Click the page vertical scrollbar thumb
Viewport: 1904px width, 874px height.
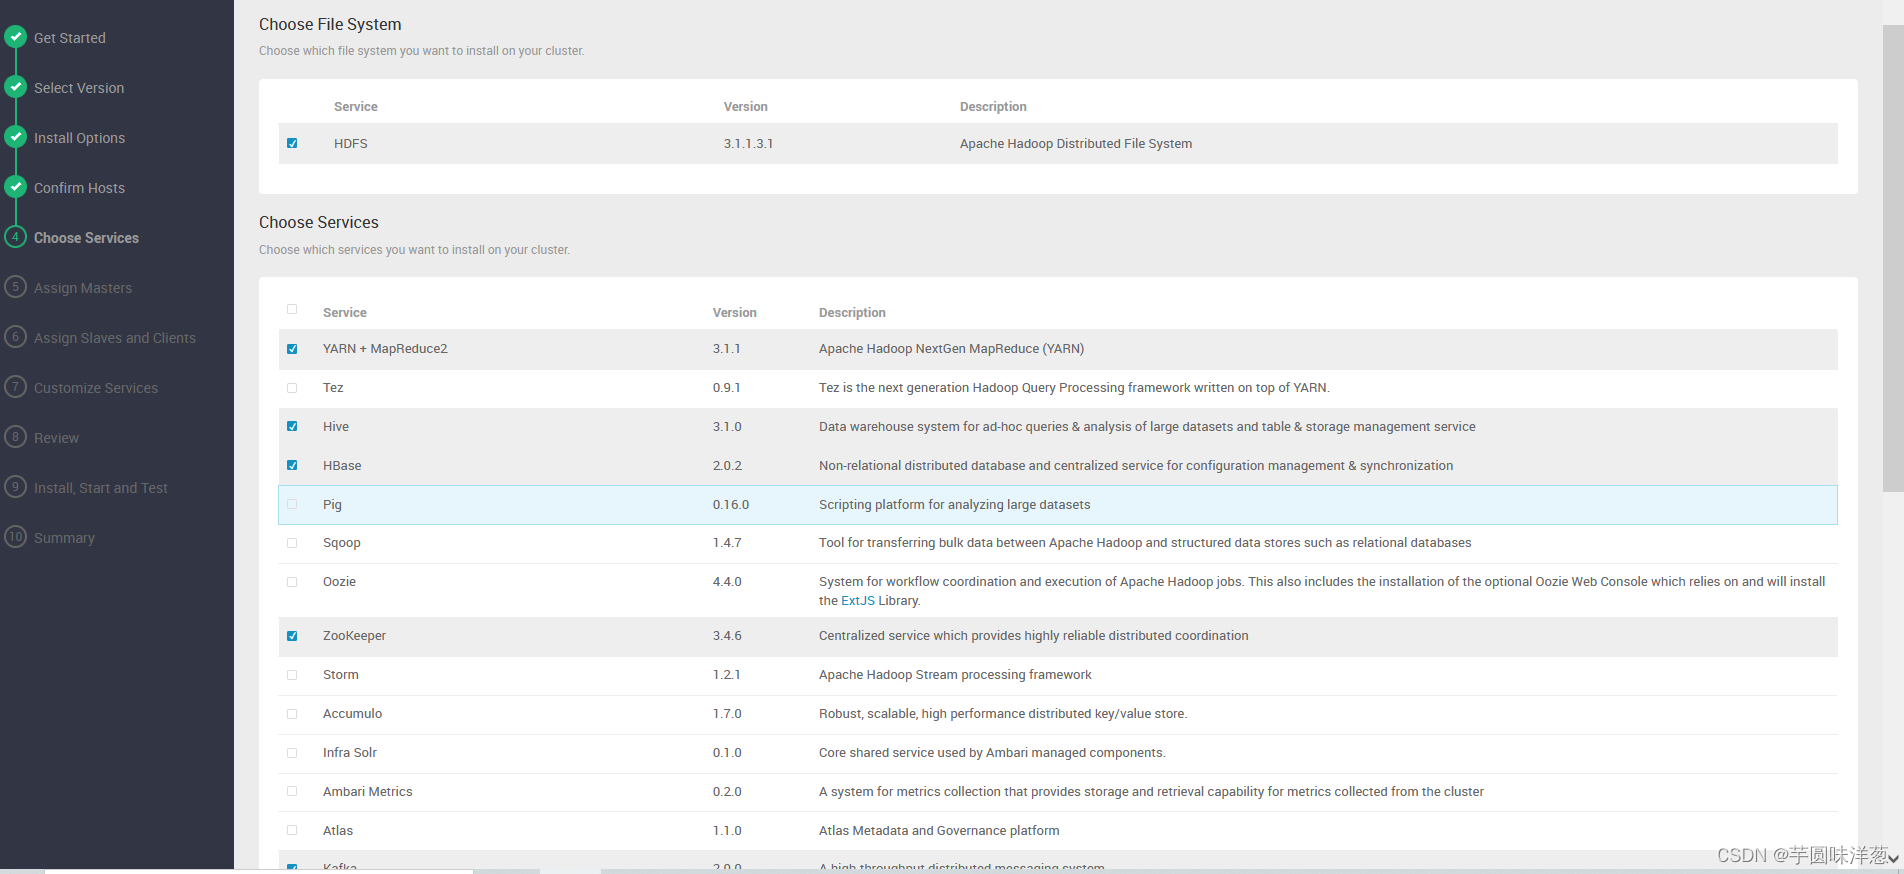click(x=1893, y=258)
